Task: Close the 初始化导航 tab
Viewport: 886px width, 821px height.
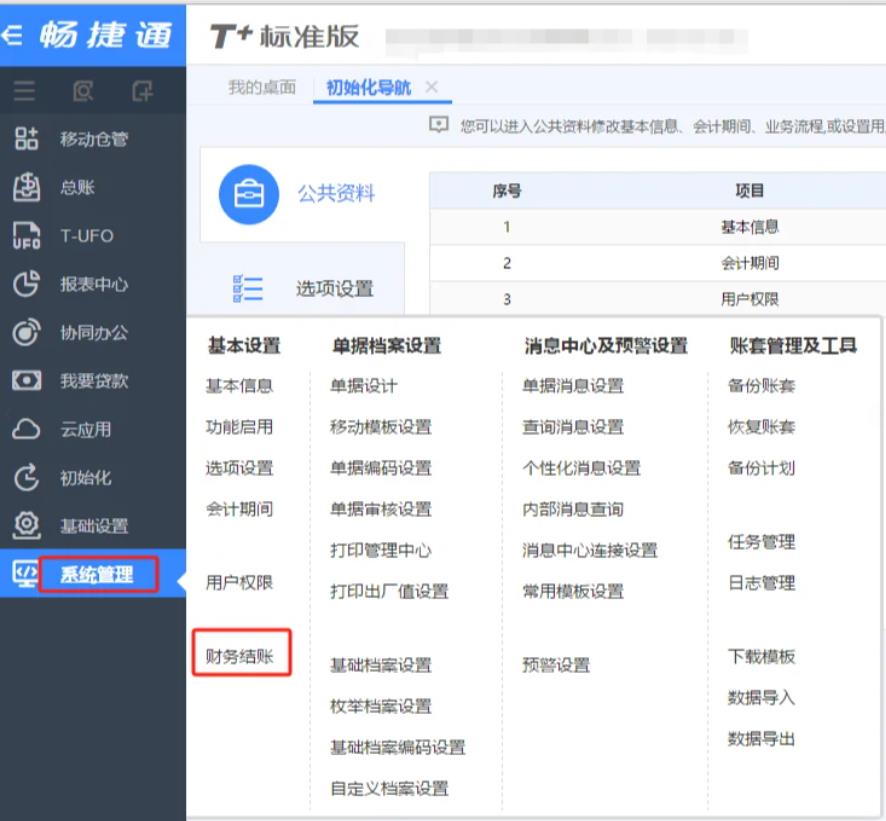Action: click(x=432, y=88)
